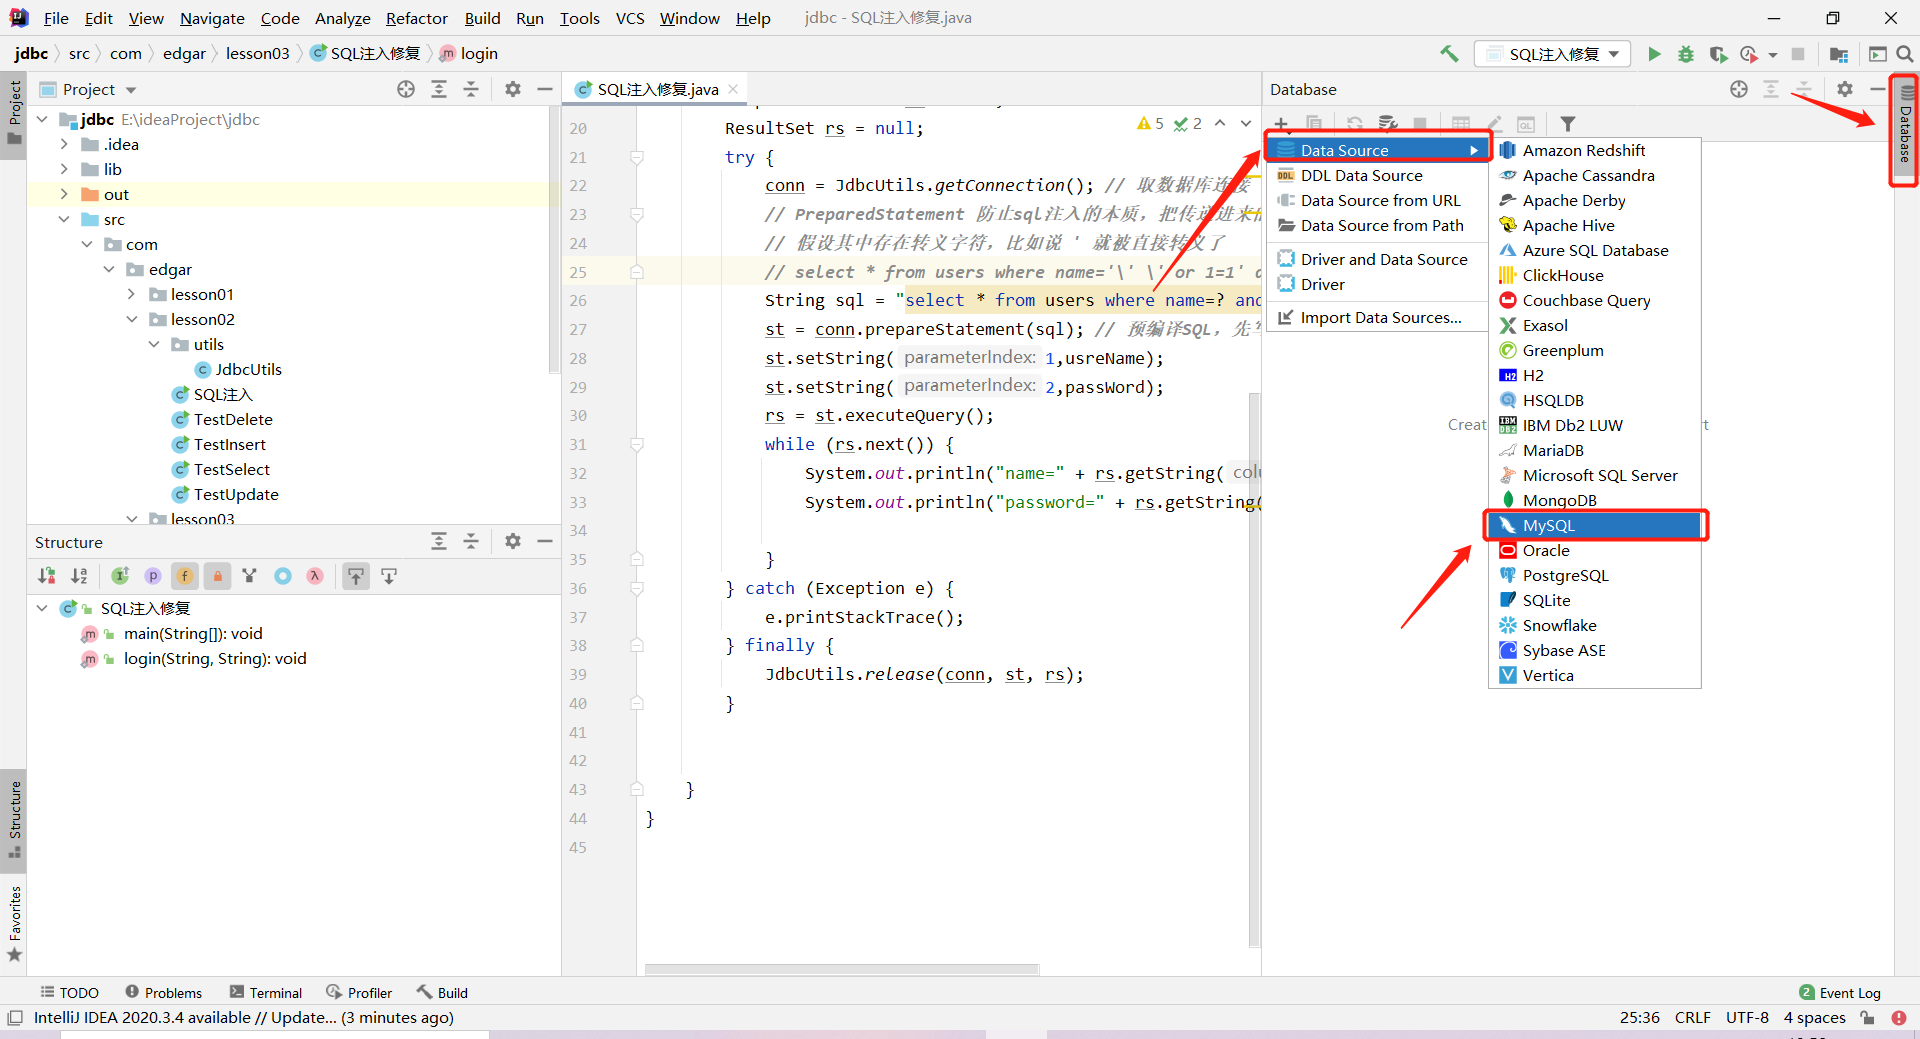Click Autoscroll to Source icon in Structure toolbar

click(356, 576)
